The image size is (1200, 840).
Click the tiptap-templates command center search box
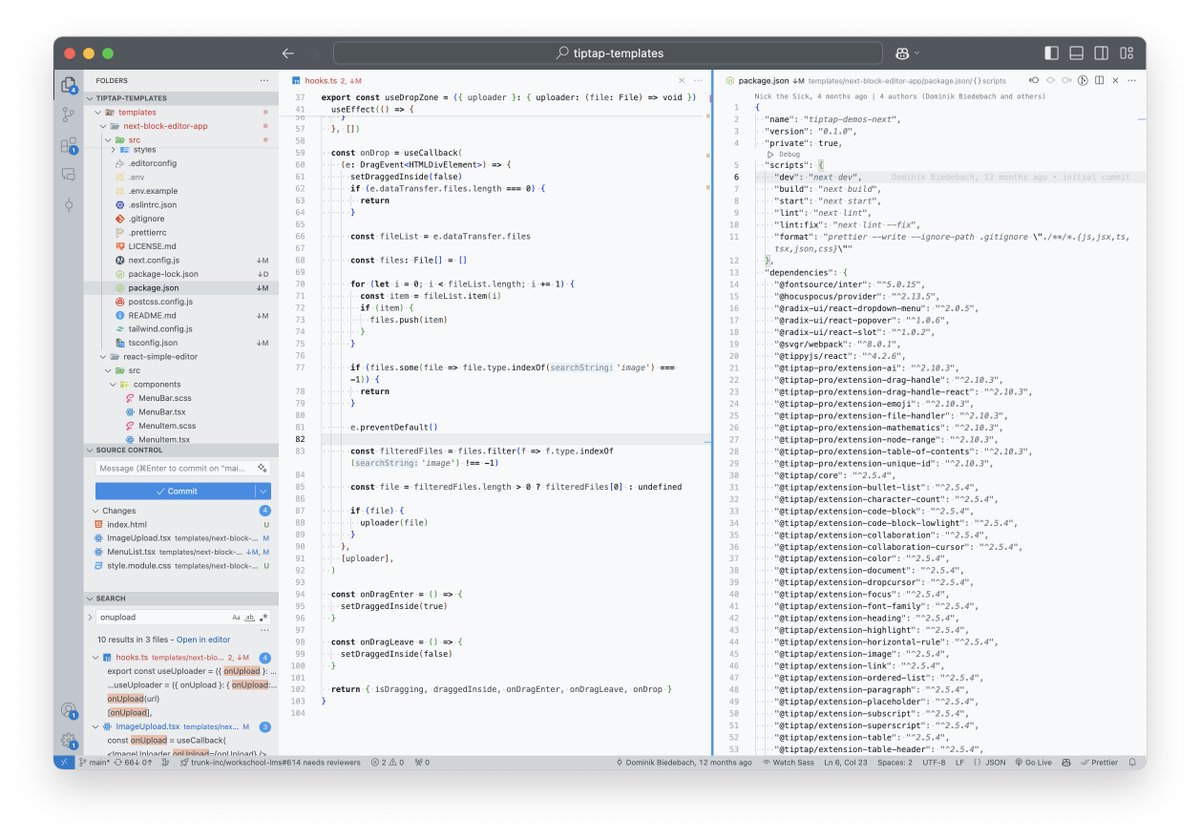click(606, 53)
